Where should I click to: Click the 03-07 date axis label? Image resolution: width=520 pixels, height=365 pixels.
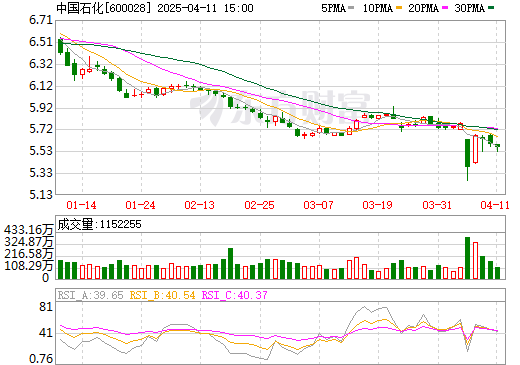(318, 205)
